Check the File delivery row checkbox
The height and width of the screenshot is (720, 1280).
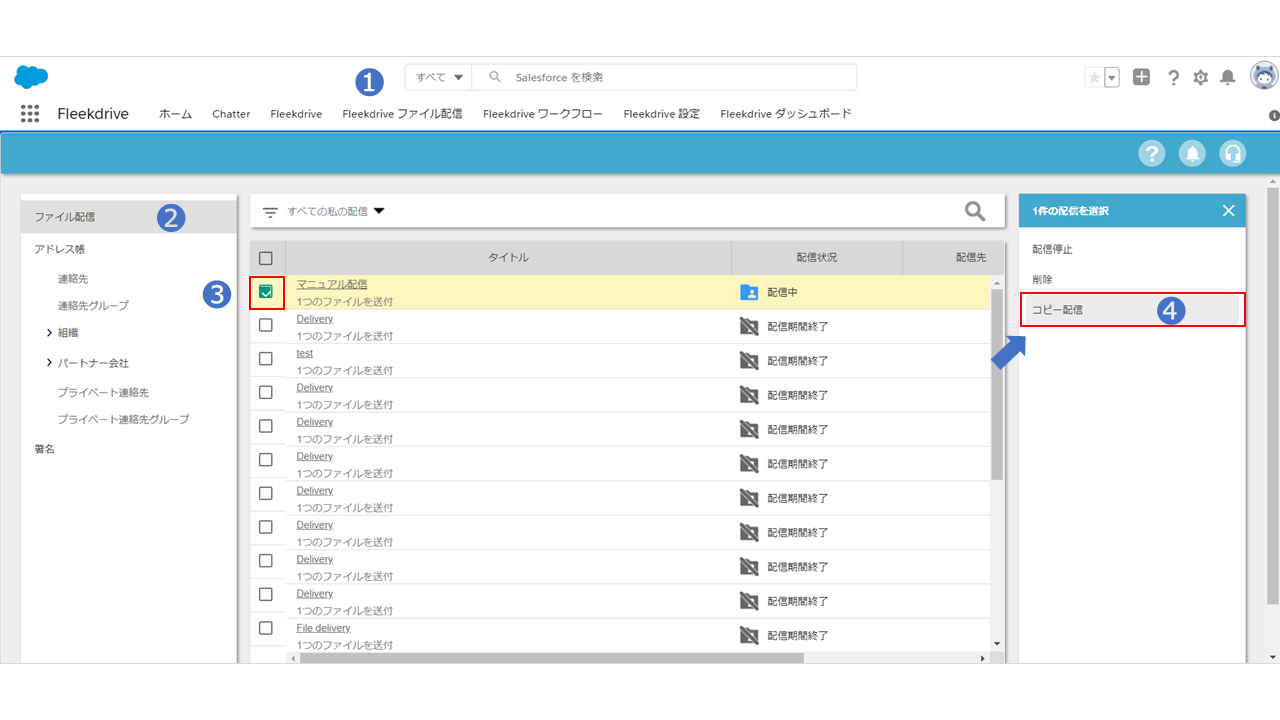266,628
